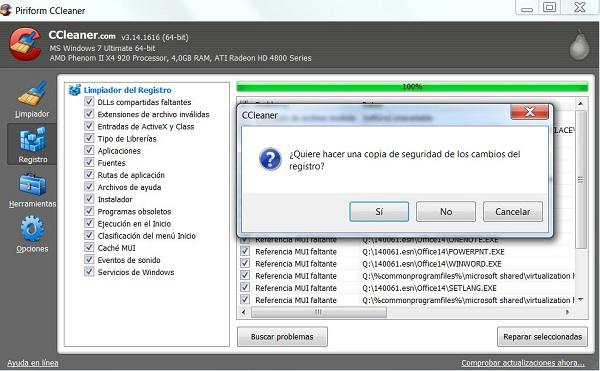Uncheck DLLs compartidas faltantes
Viewport: 600px width, 371px height.
[x=89, y=102]
